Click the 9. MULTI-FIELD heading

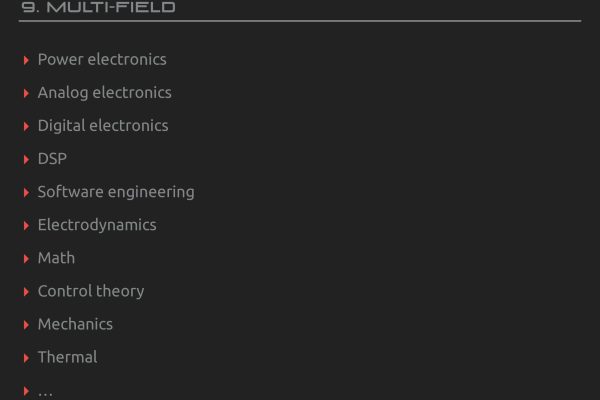click(98, 7)
